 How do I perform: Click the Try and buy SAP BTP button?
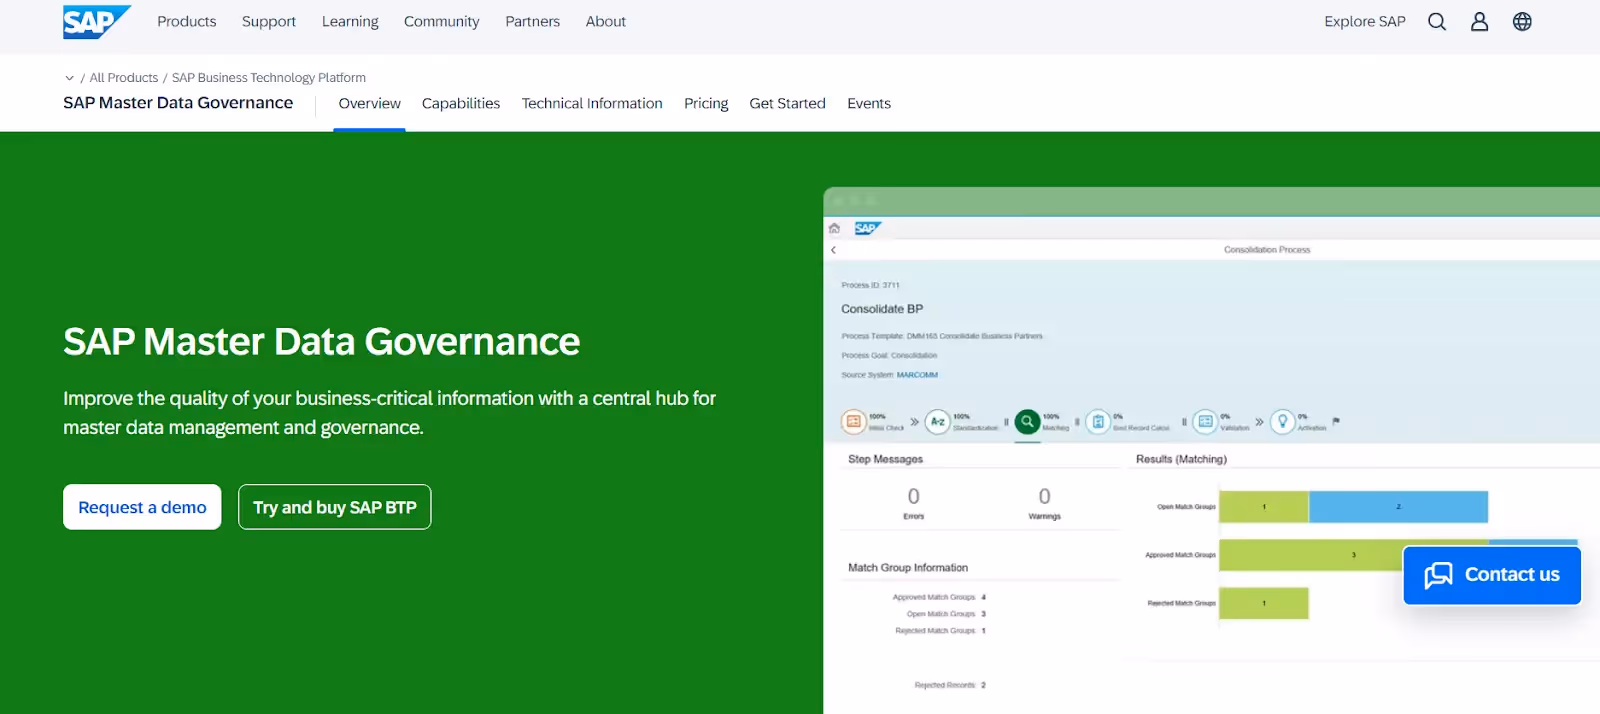(x=335, y=507)
